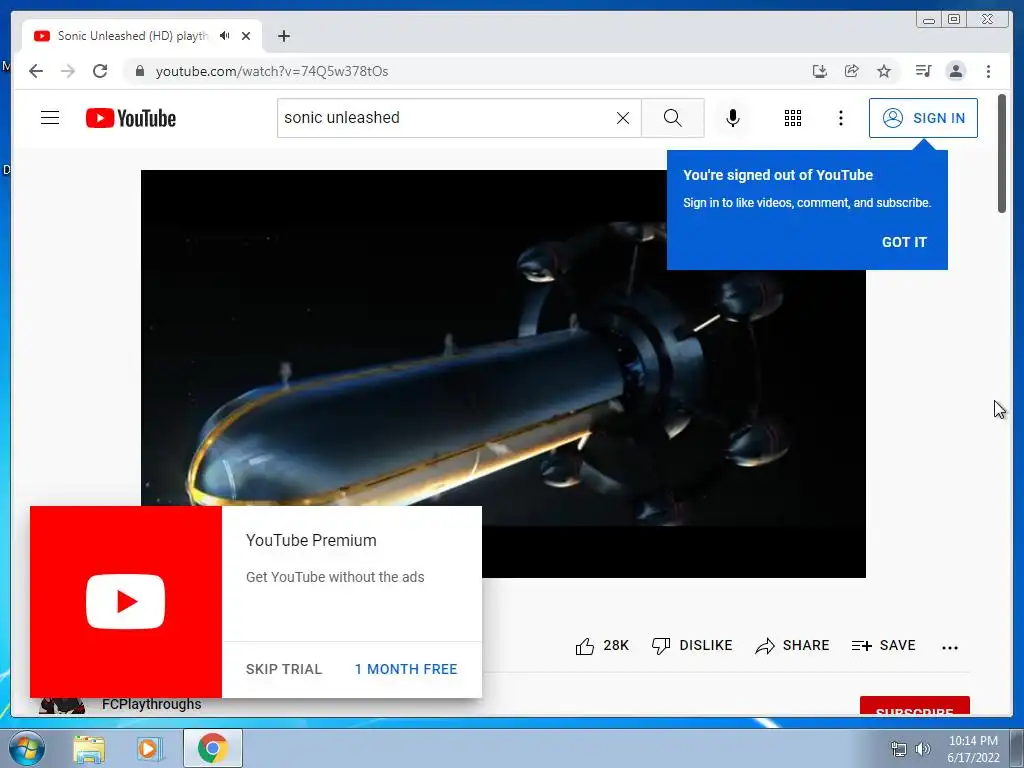Open the Windows Start orb
The width and height of the screenshot is (1024, 768).
[x=27, y=748]
